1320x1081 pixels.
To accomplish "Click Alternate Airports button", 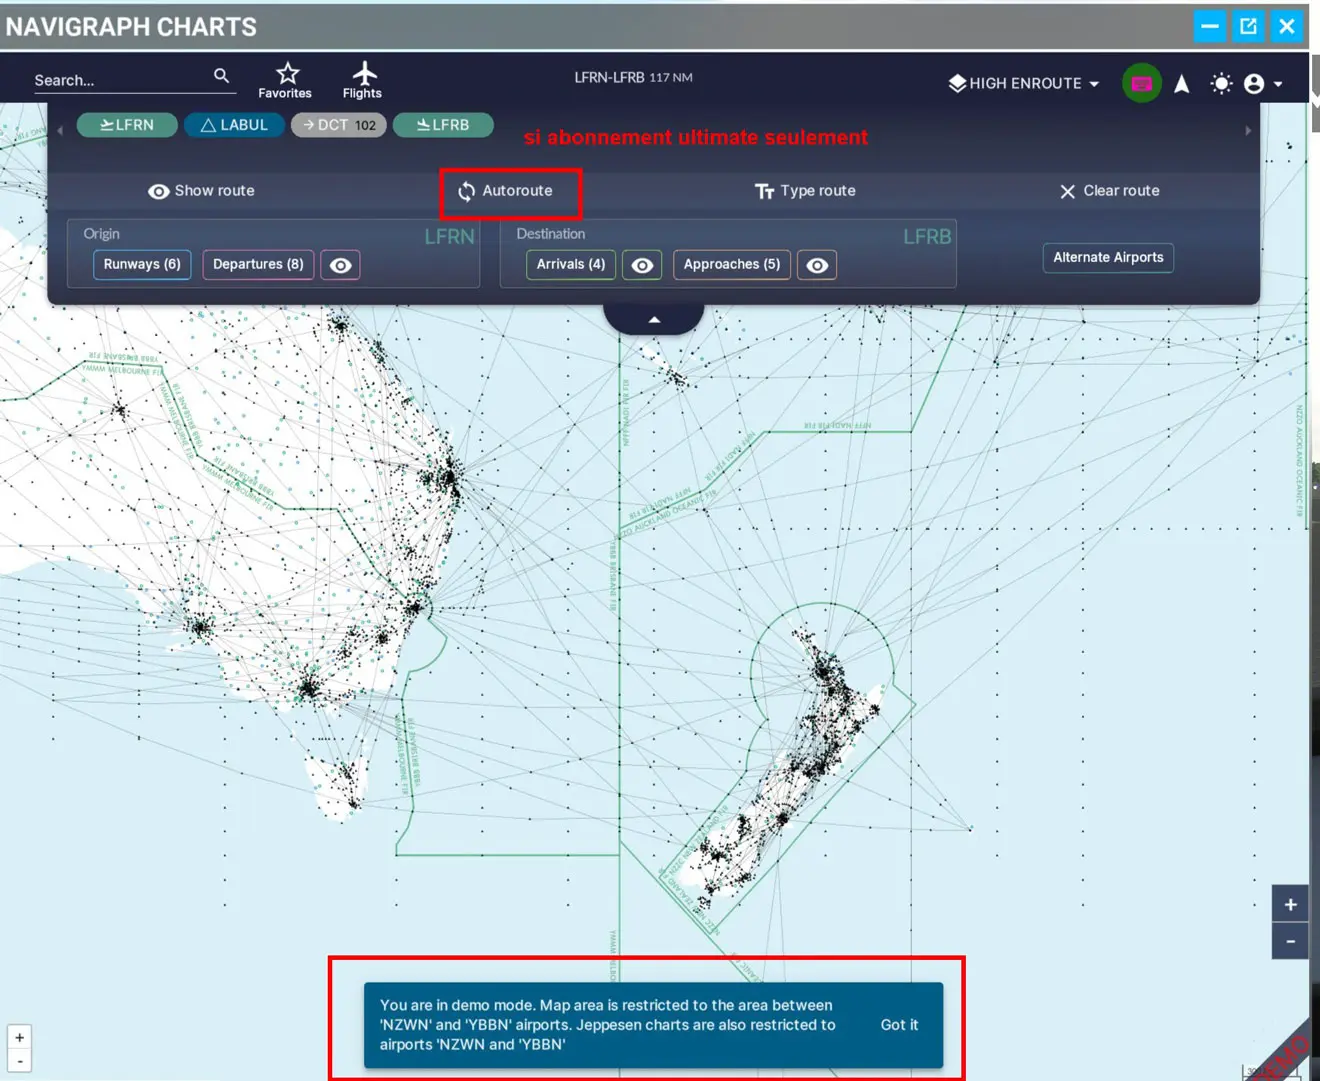I will (x=1108, y=257).
